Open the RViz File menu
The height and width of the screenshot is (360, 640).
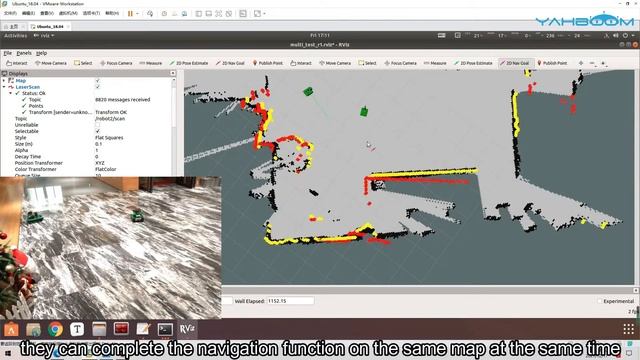pyautogui.click(x=8, y=53)
